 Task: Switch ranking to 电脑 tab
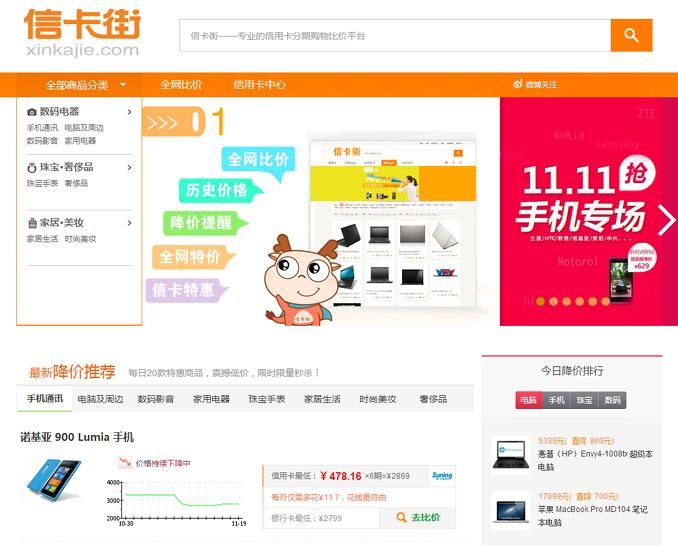pos(529,400)
